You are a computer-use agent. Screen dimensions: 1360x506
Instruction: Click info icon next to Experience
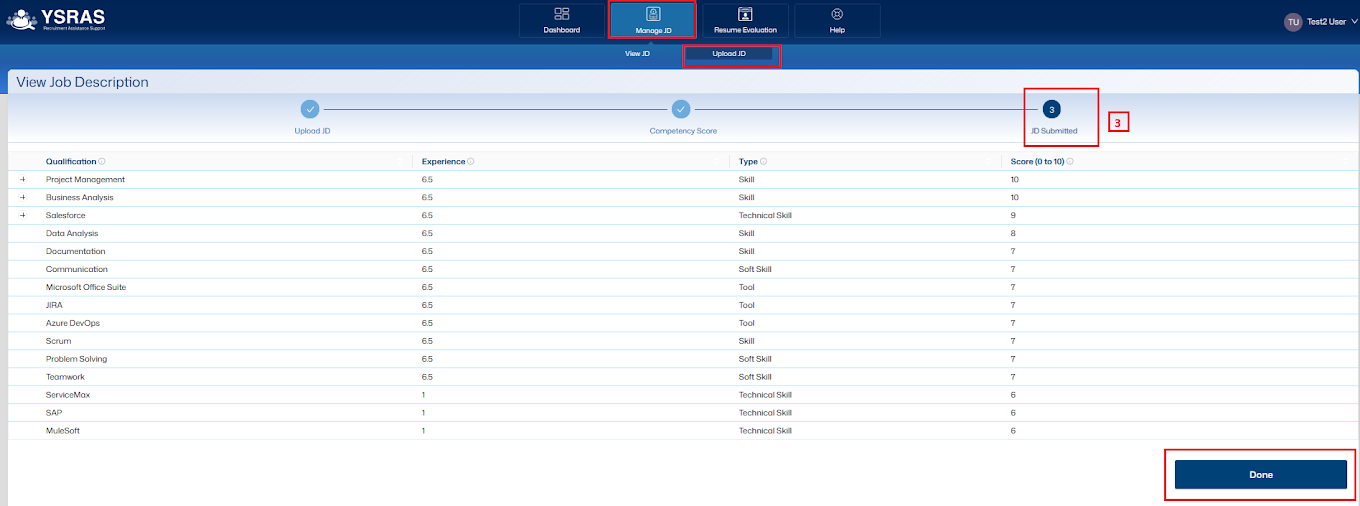[x=471, y=161]
